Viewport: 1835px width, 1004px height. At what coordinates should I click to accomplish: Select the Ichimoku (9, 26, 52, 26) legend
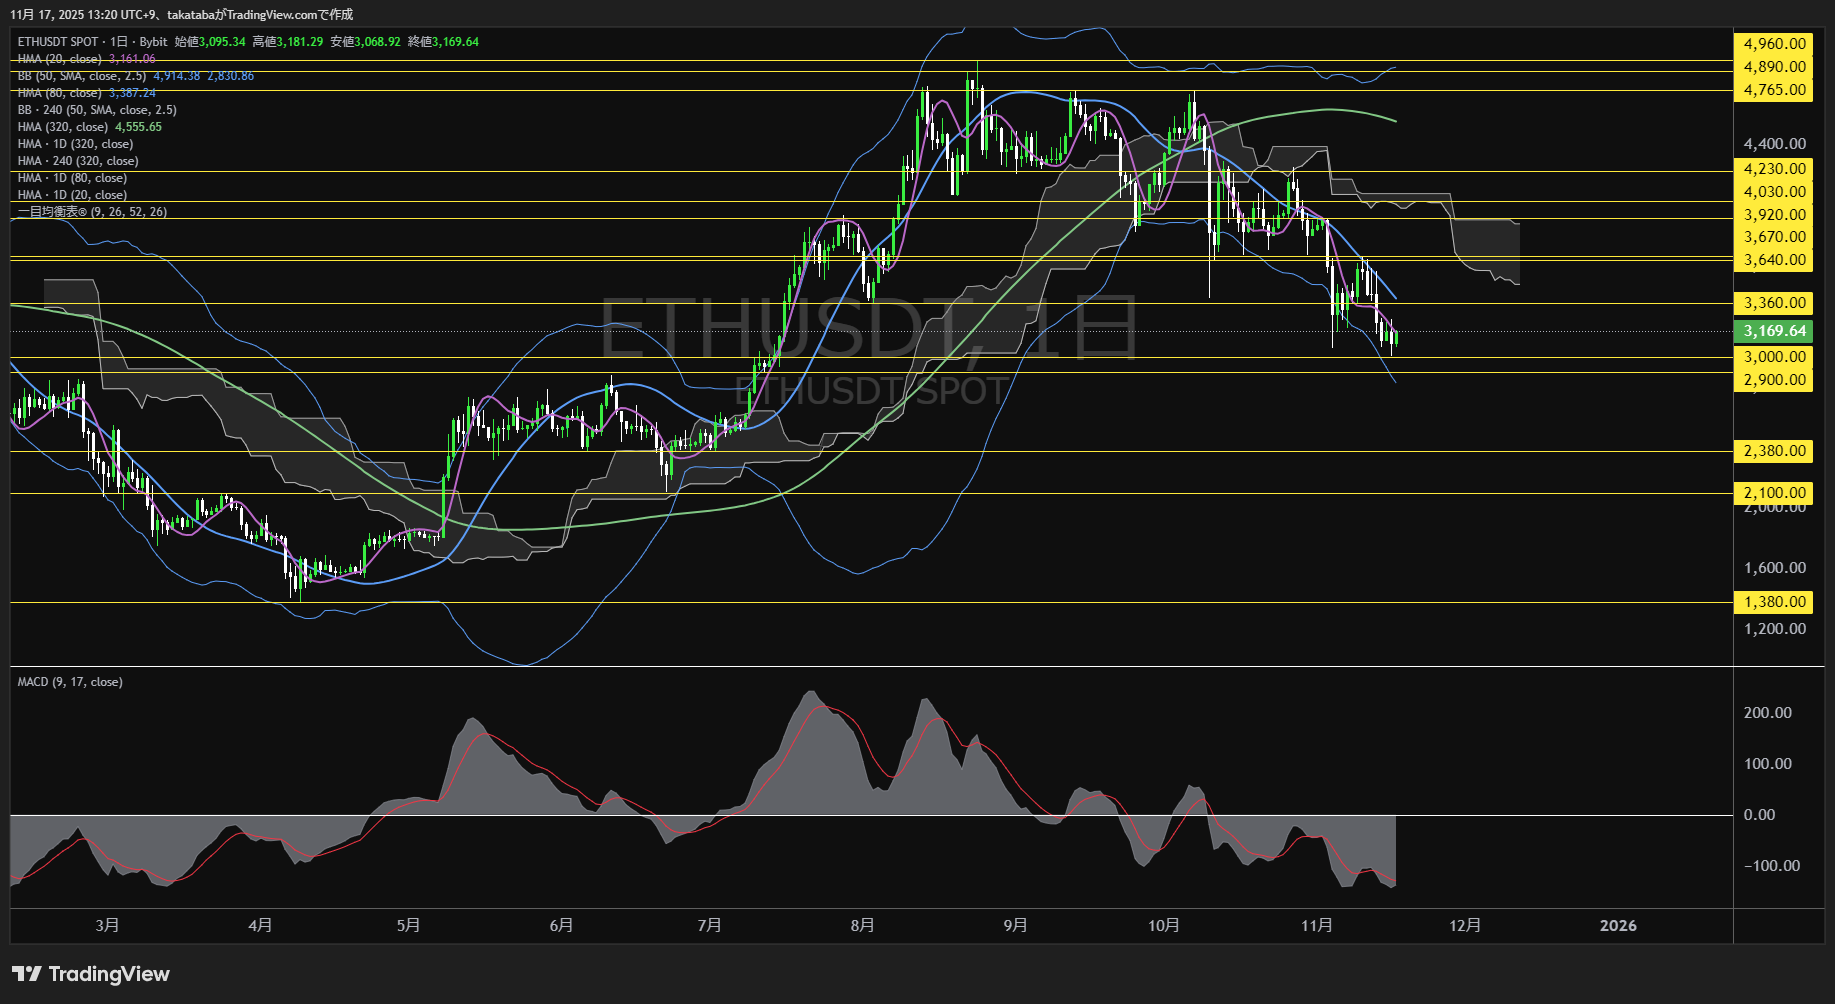click(92, 212)
